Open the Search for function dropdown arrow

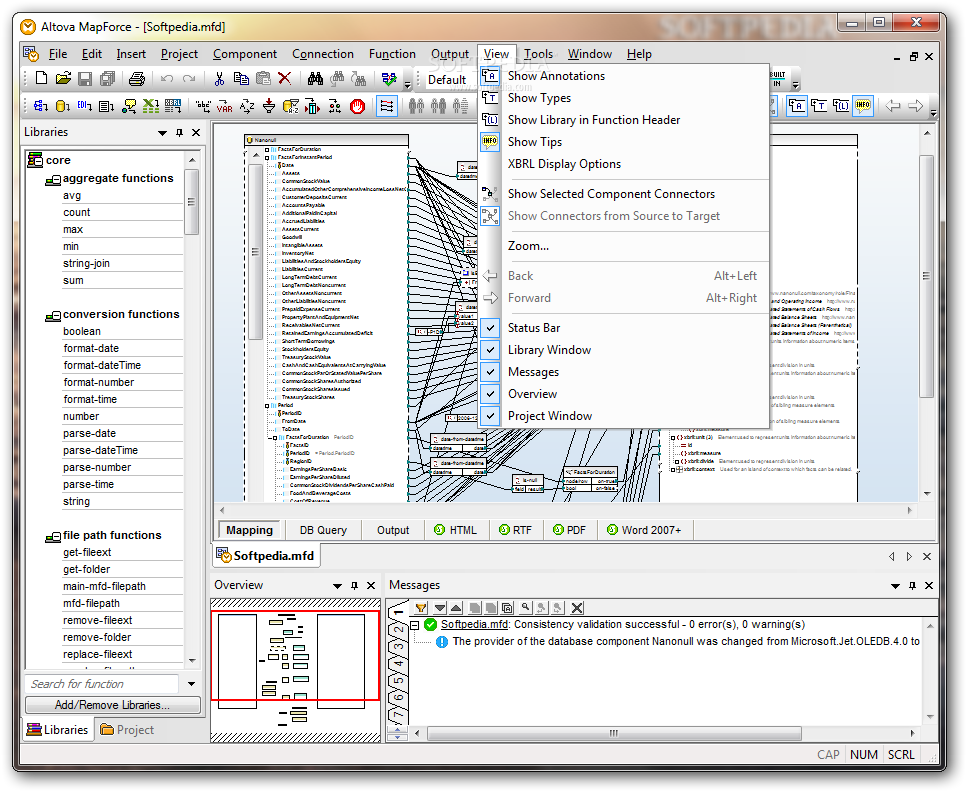pyautogui.click(x=191, y=684)
